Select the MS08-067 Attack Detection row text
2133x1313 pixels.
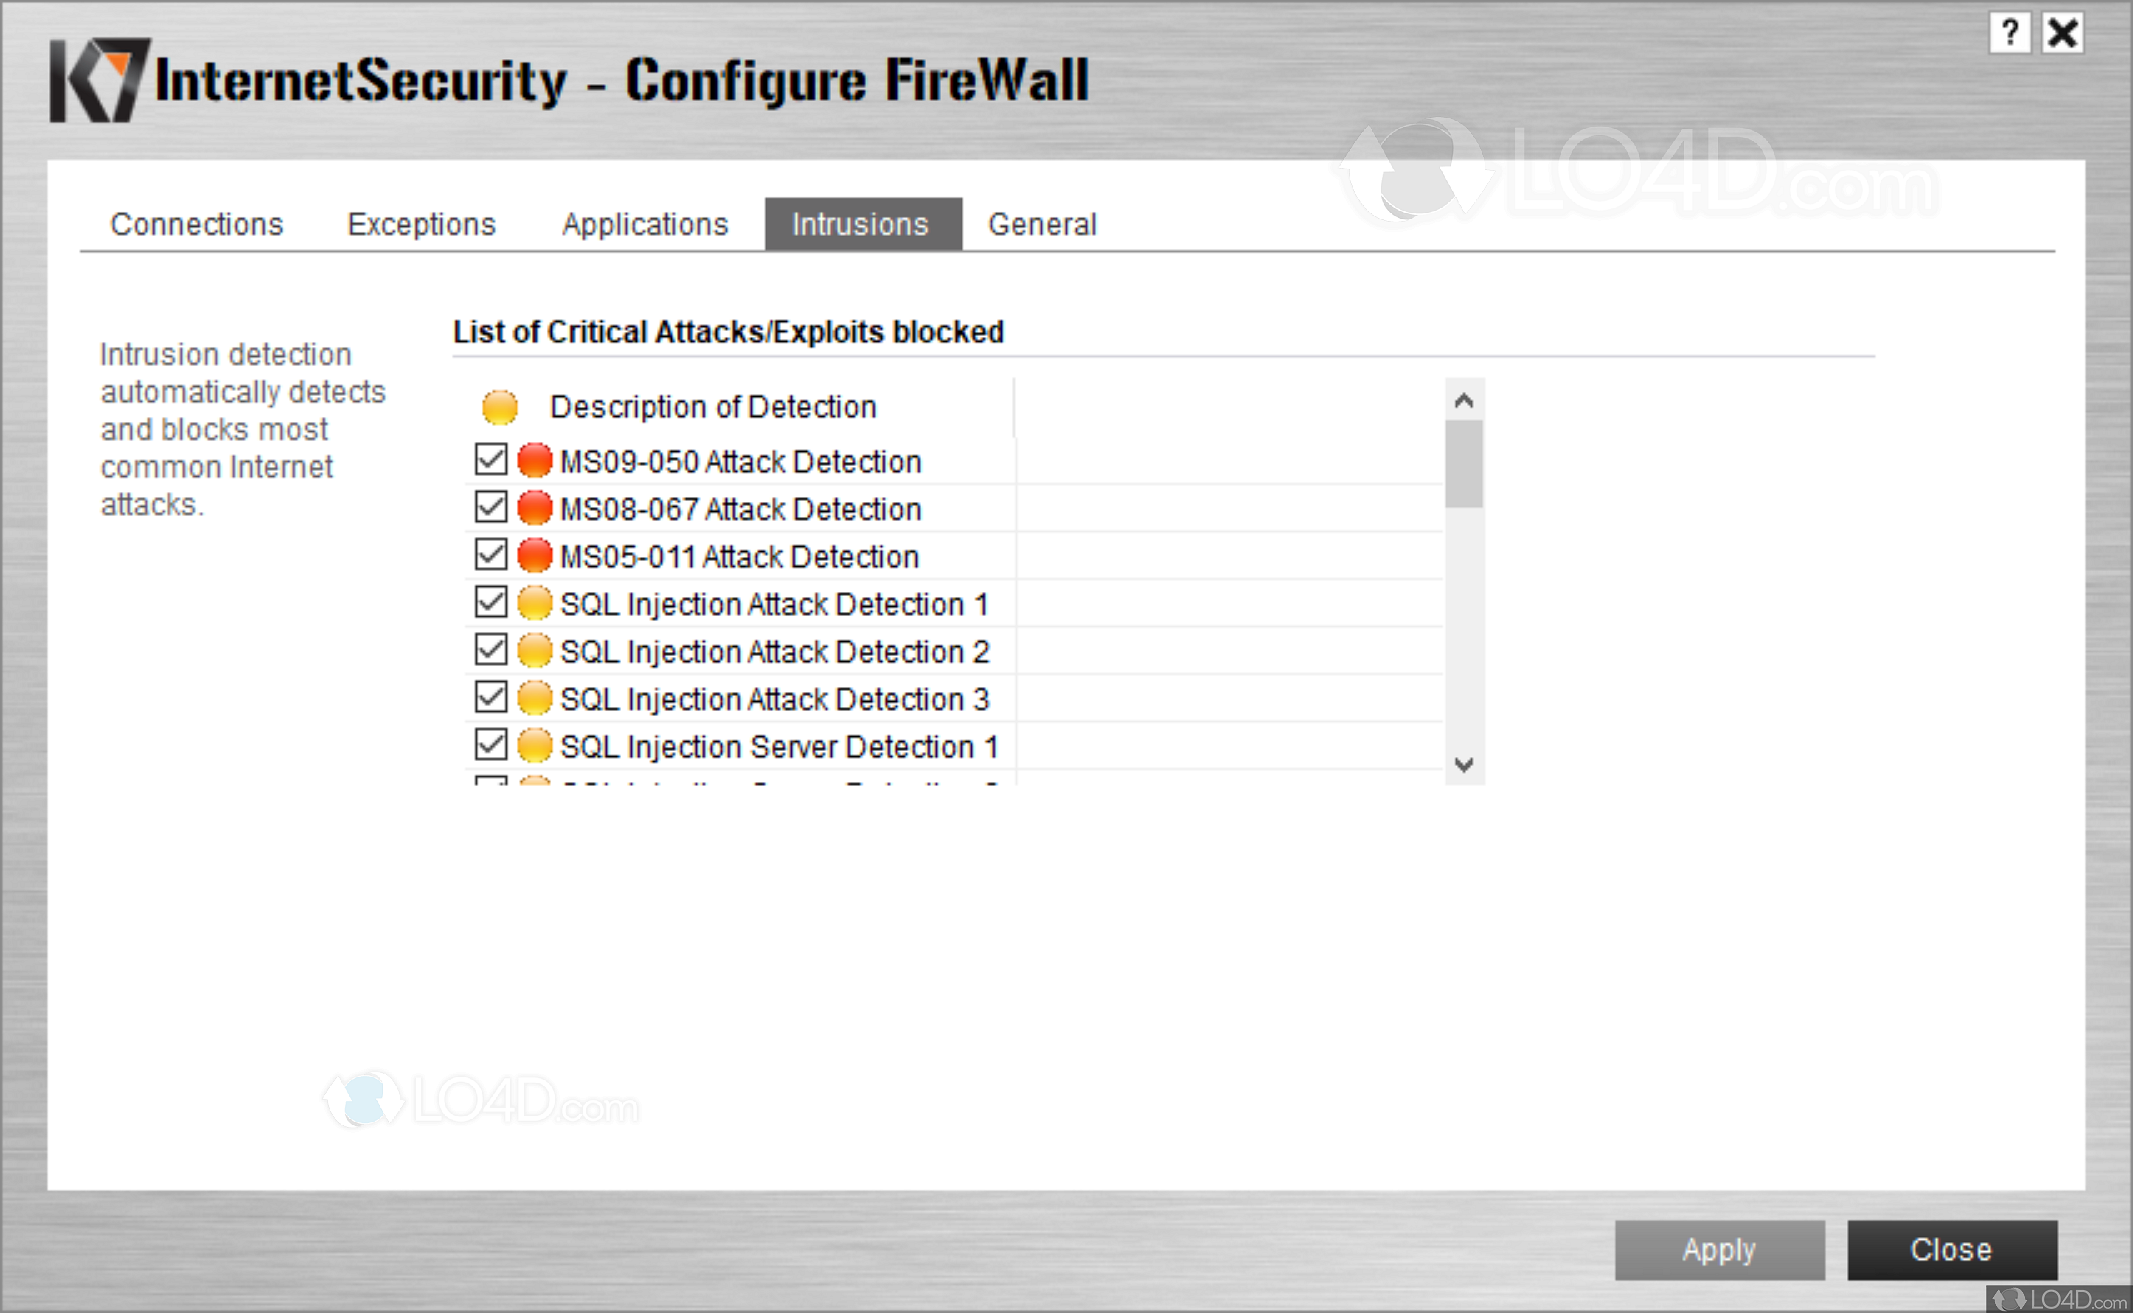point(741,509)
